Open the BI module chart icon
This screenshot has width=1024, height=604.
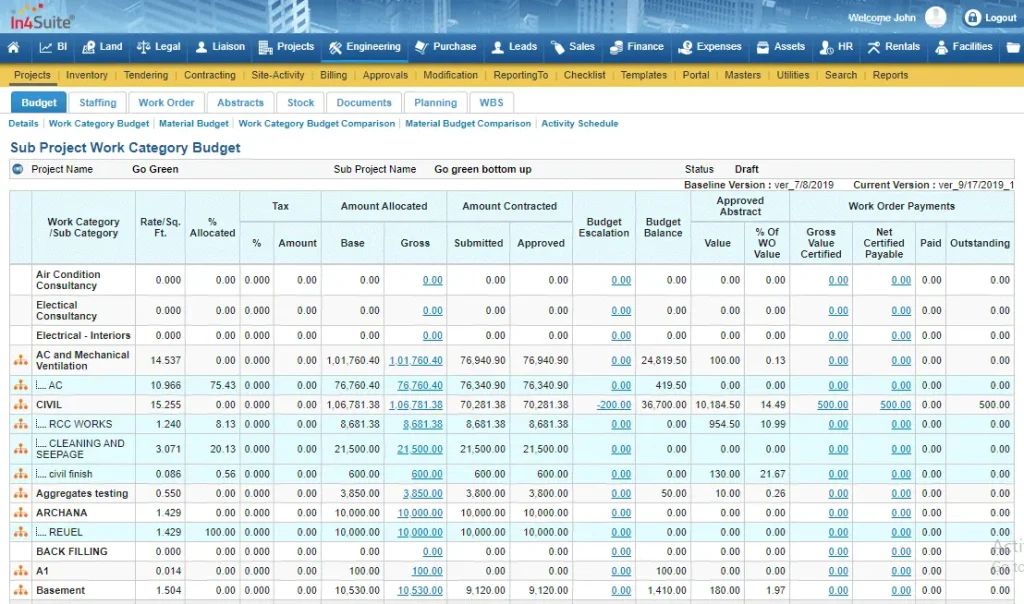click(46, 47)
